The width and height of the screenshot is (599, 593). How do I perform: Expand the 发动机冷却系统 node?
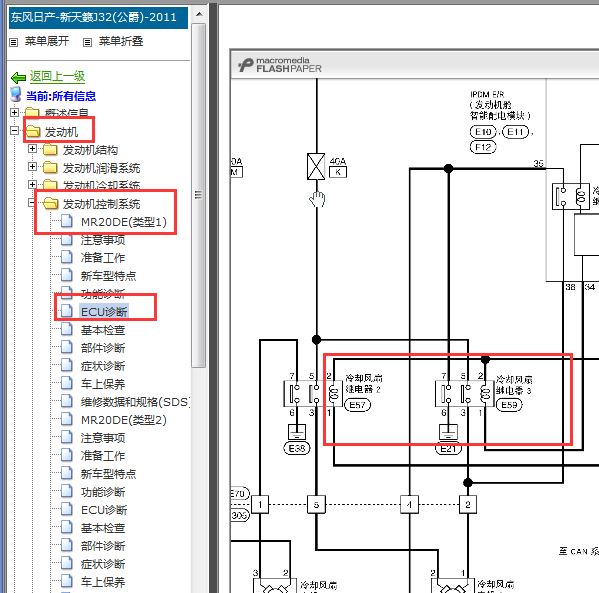pos(32,185)
